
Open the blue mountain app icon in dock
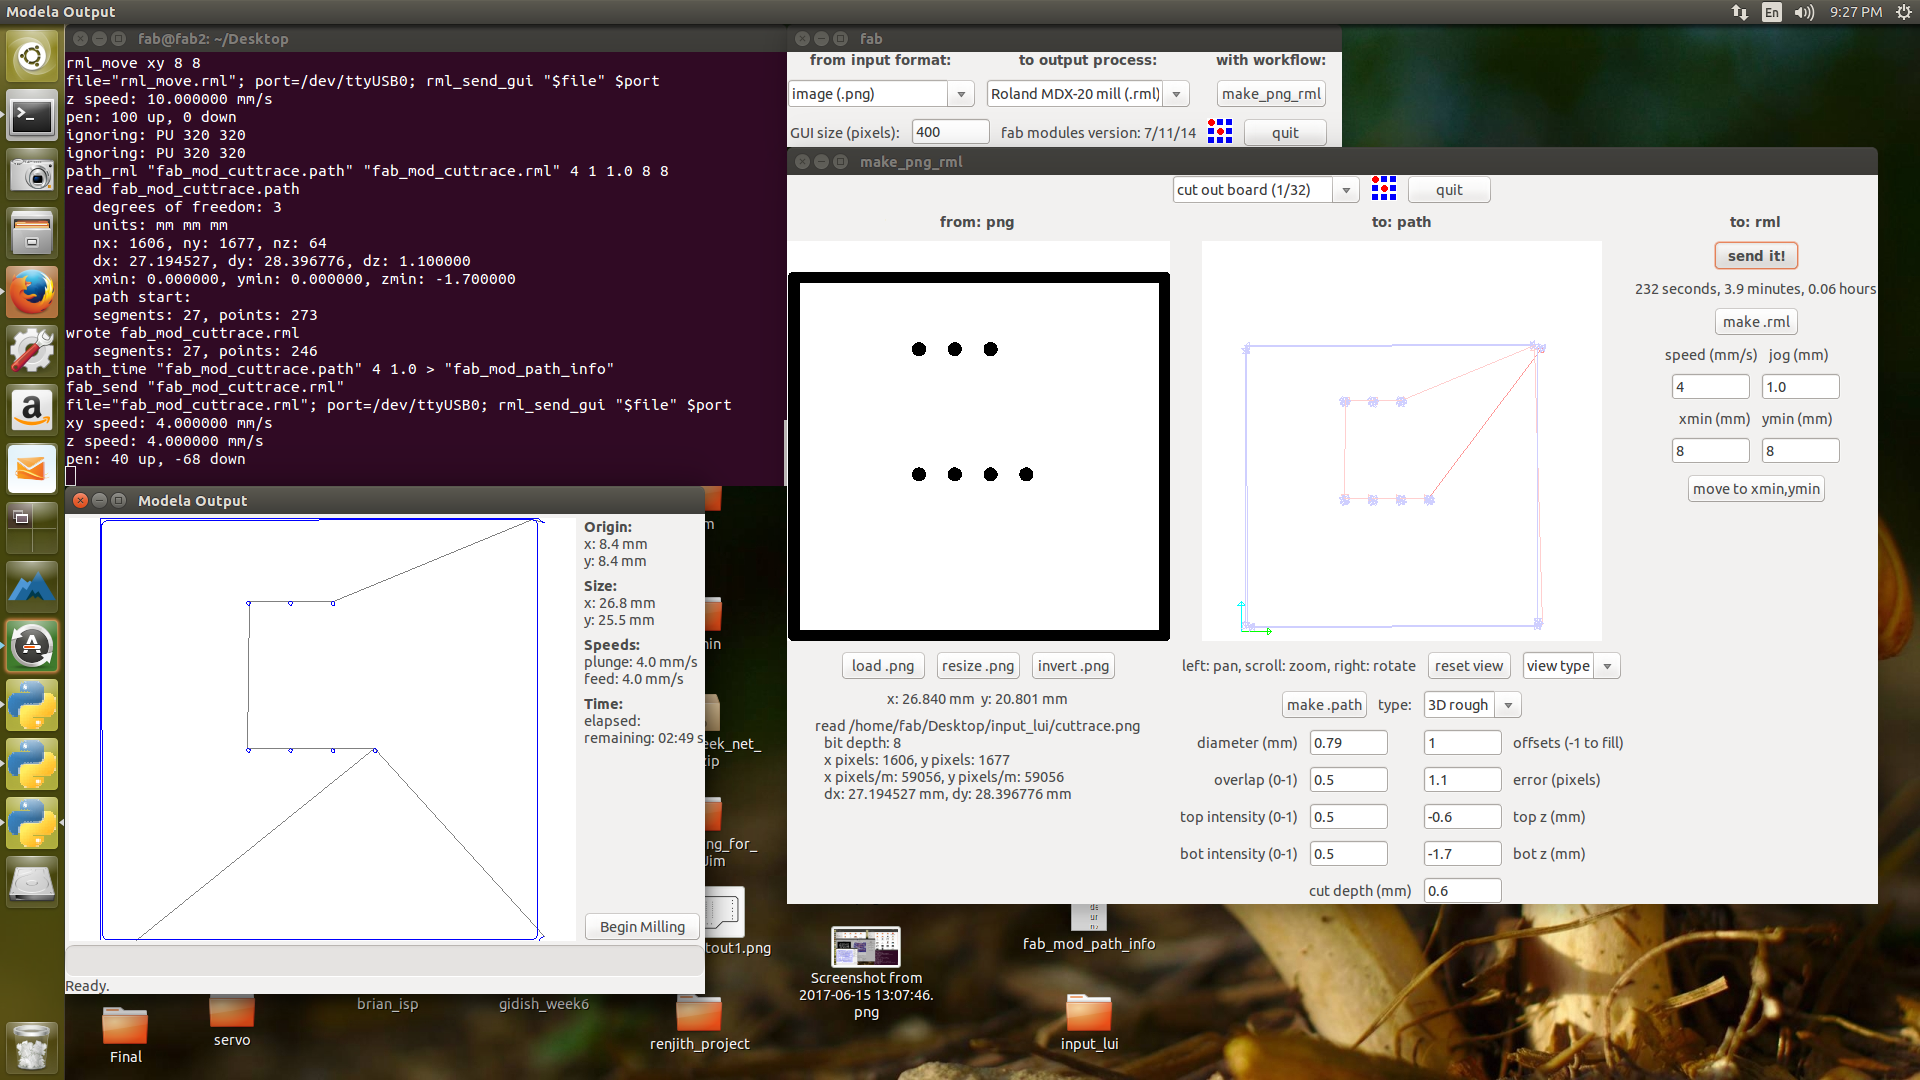pos(32,588)
